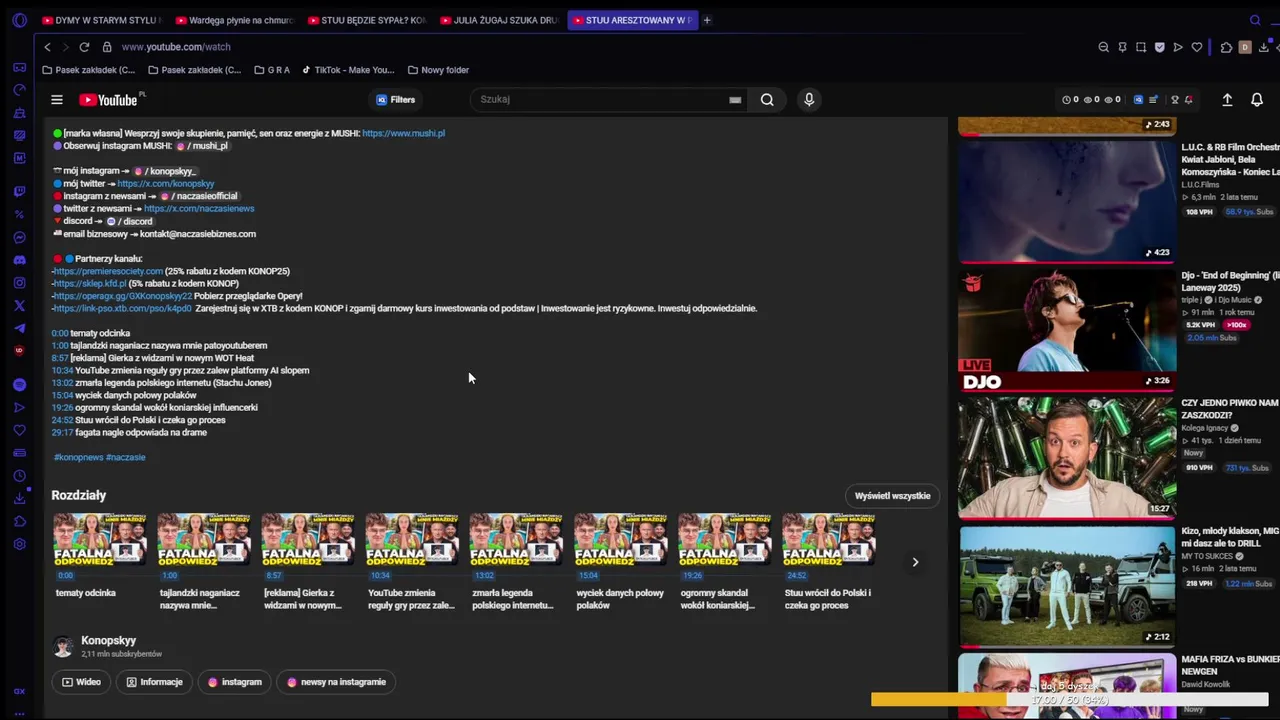Open the chapter thumbnail 'Stuu wrócił do Polski'

click(829, 540)
